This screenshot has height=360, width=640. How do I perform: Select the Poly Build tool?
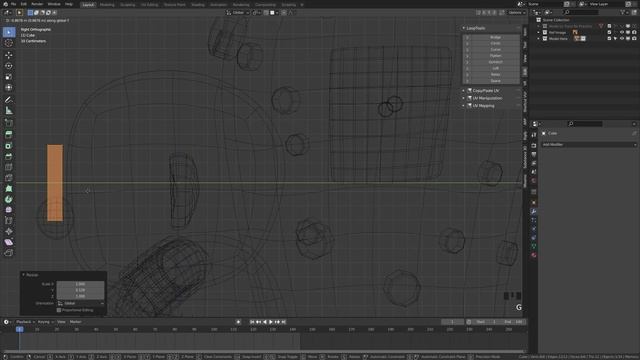(x=9, y=189)
